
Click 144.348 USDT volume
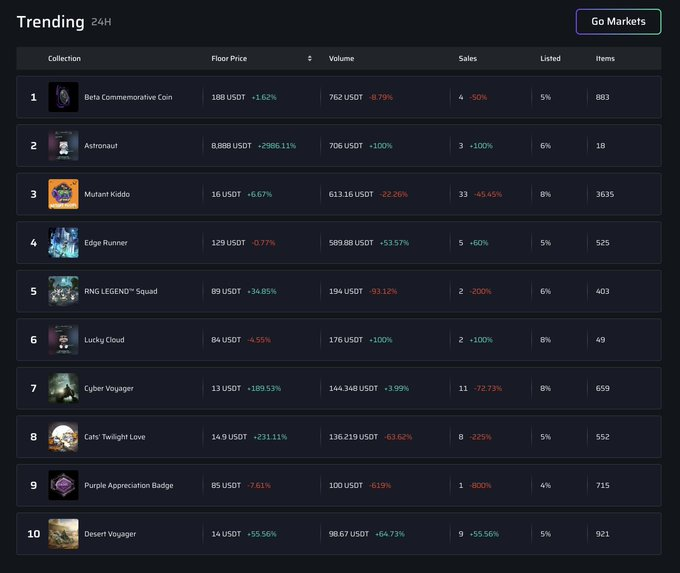tap(353, 389)
